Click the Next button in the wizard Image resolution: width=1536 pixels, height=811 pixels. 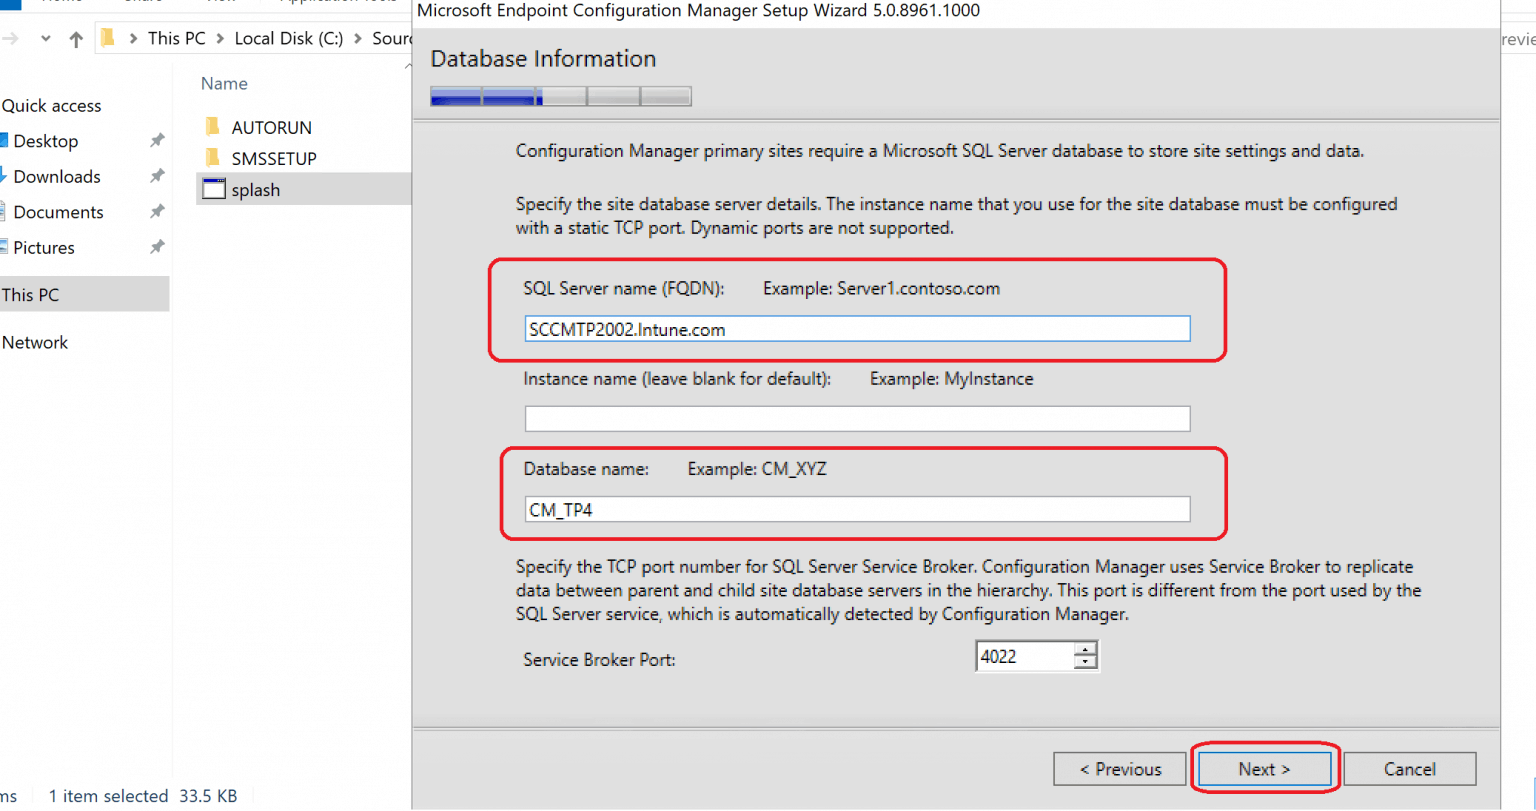click(1264, 769)
